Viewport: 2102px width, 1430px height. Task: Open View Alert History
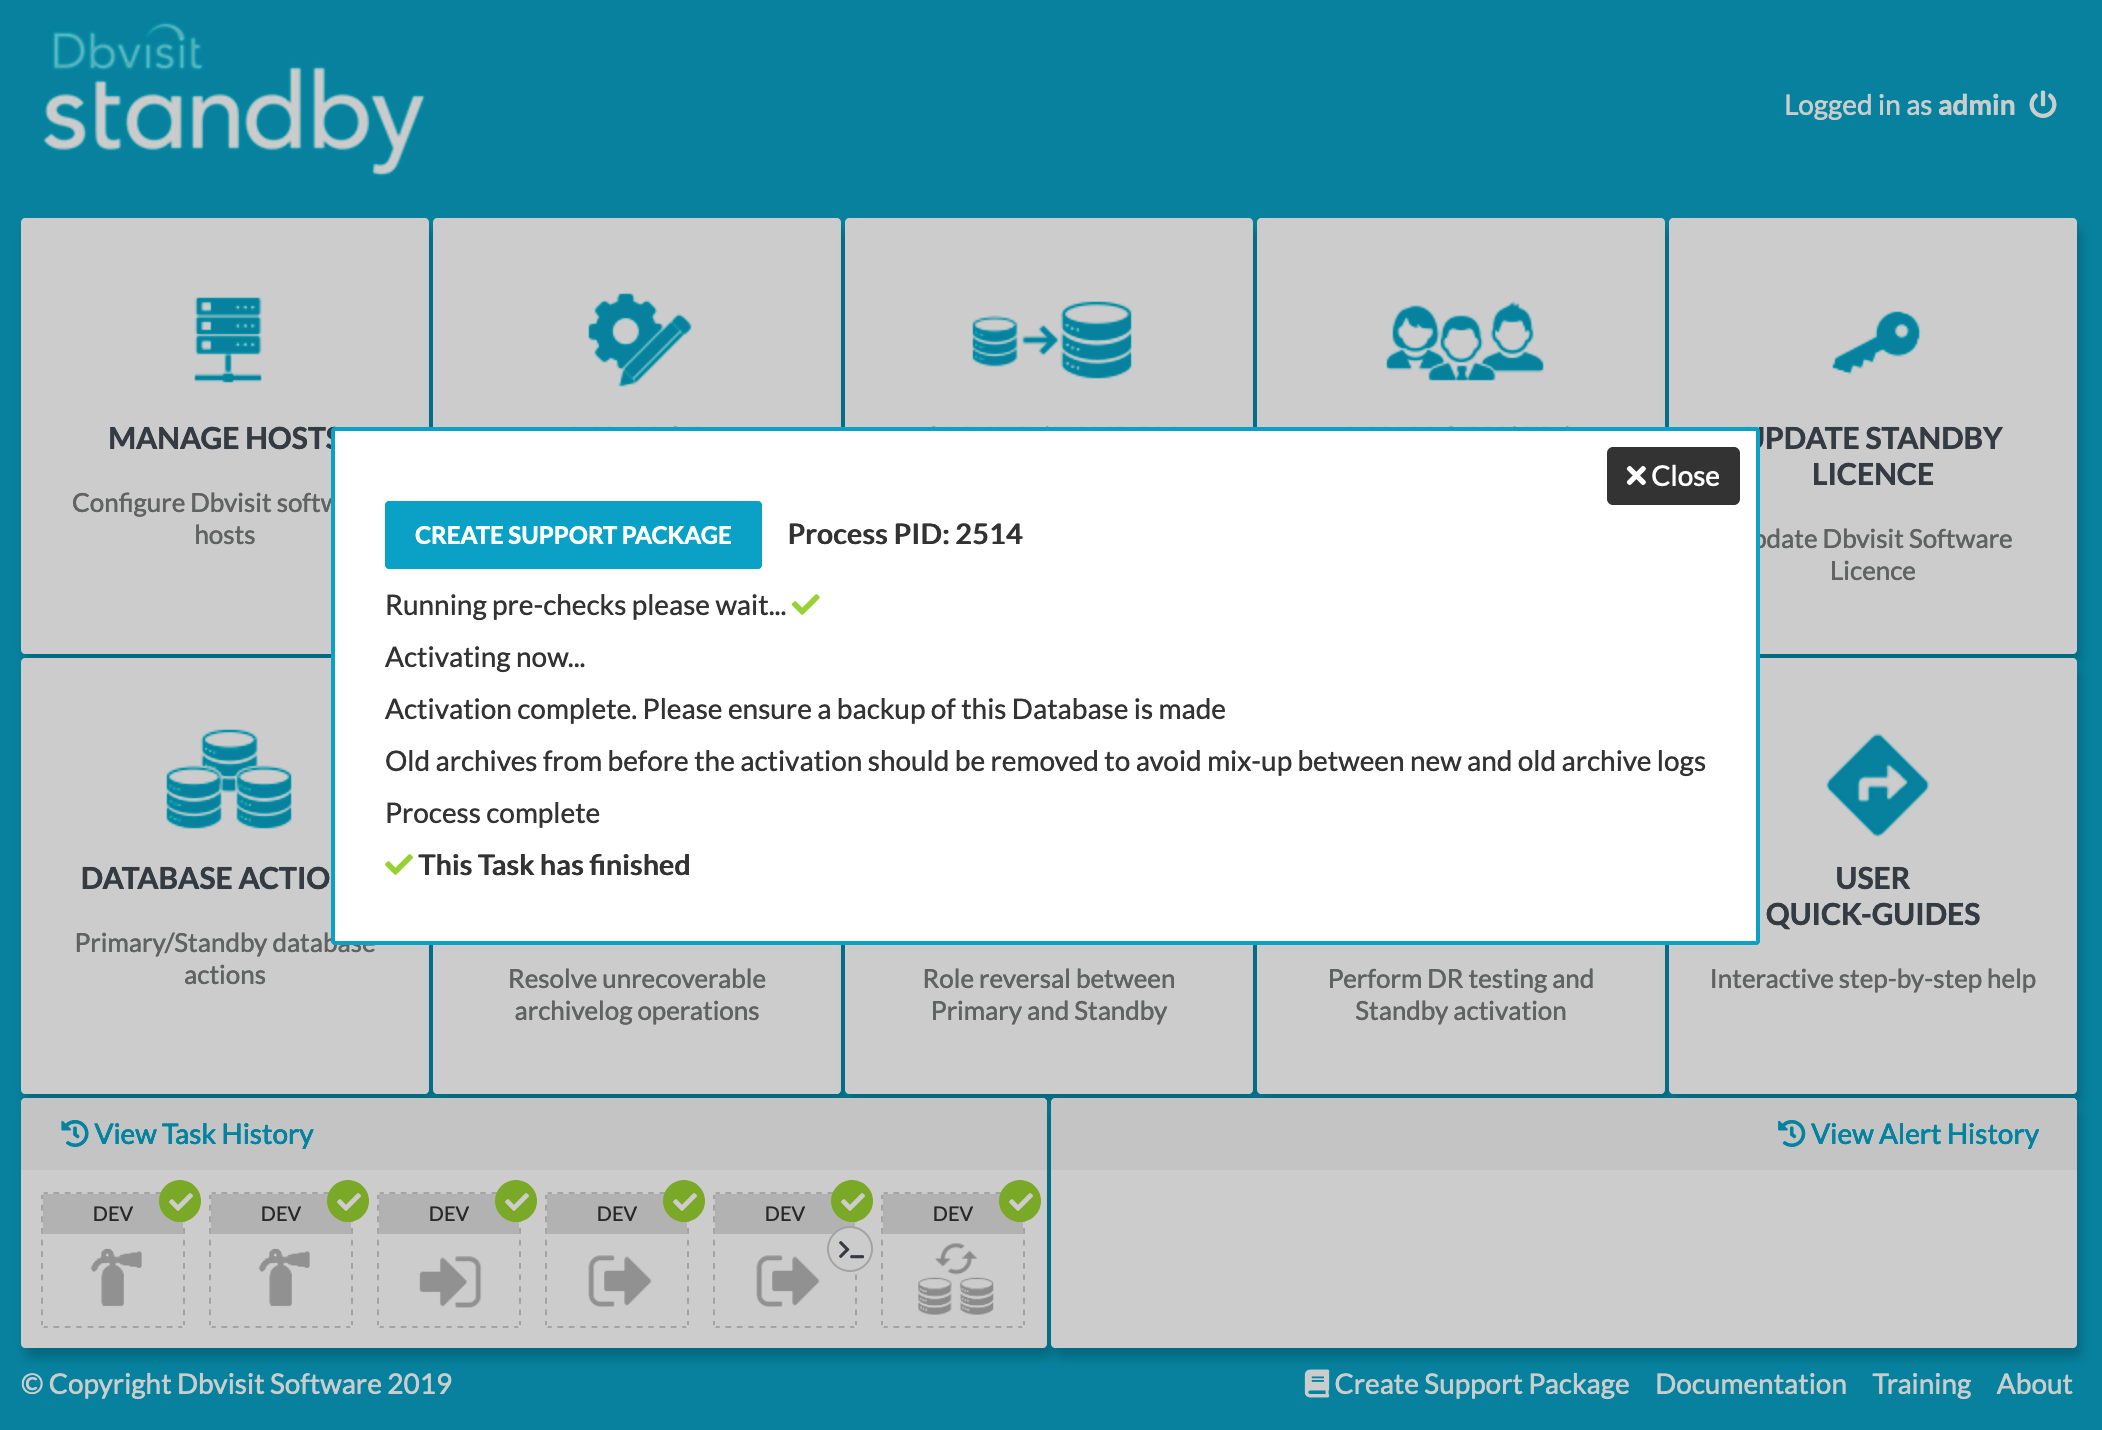1908,1134
